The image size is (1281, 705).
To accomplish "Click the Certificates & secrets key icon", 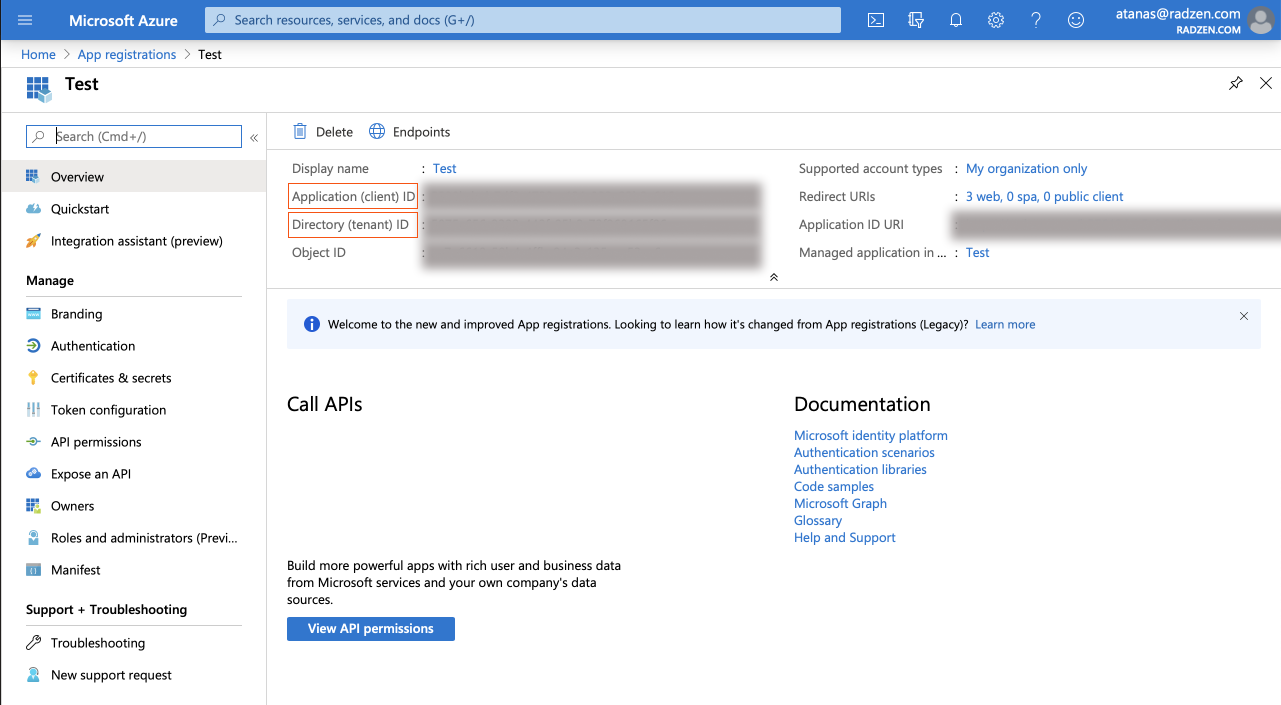I will (x=33, y=378).
